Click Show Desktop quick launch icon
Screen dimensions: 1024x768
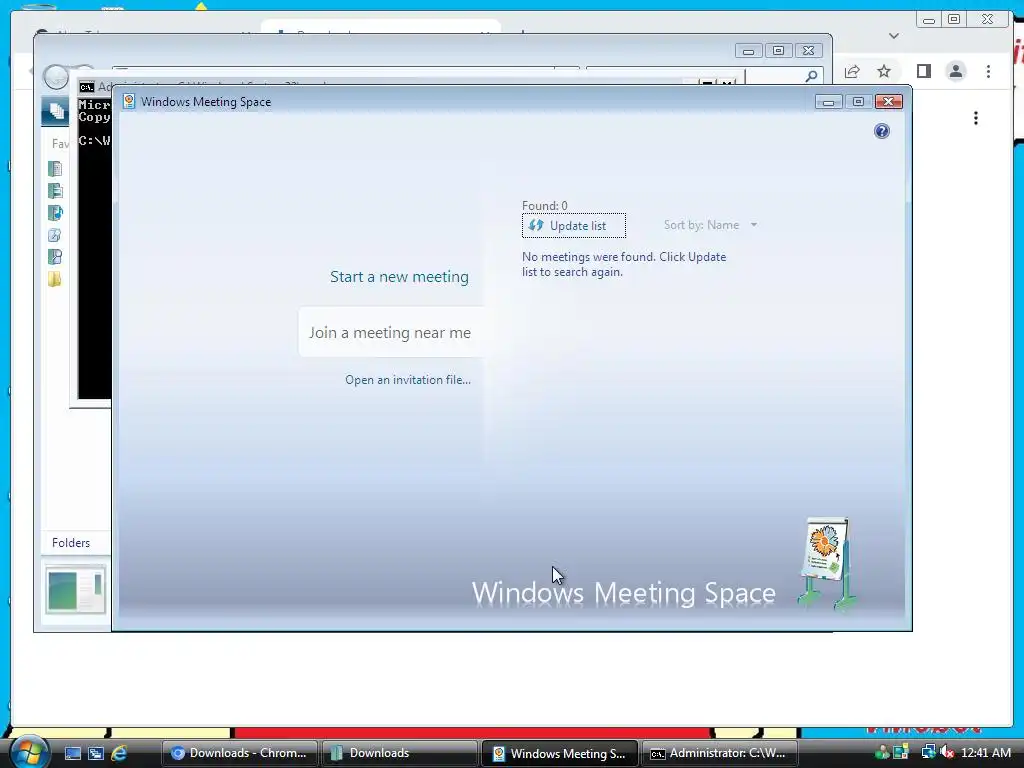[73, 753]
